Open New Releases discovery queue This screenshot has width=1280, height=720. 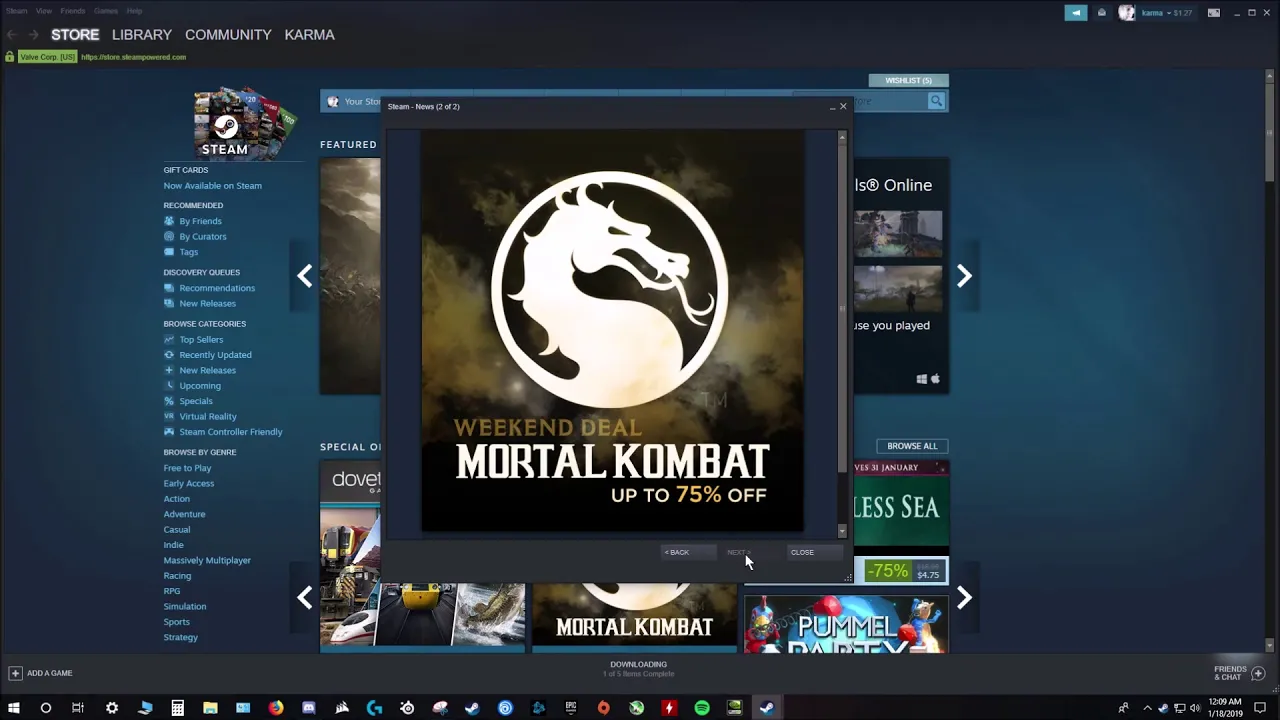pos(208,303)
